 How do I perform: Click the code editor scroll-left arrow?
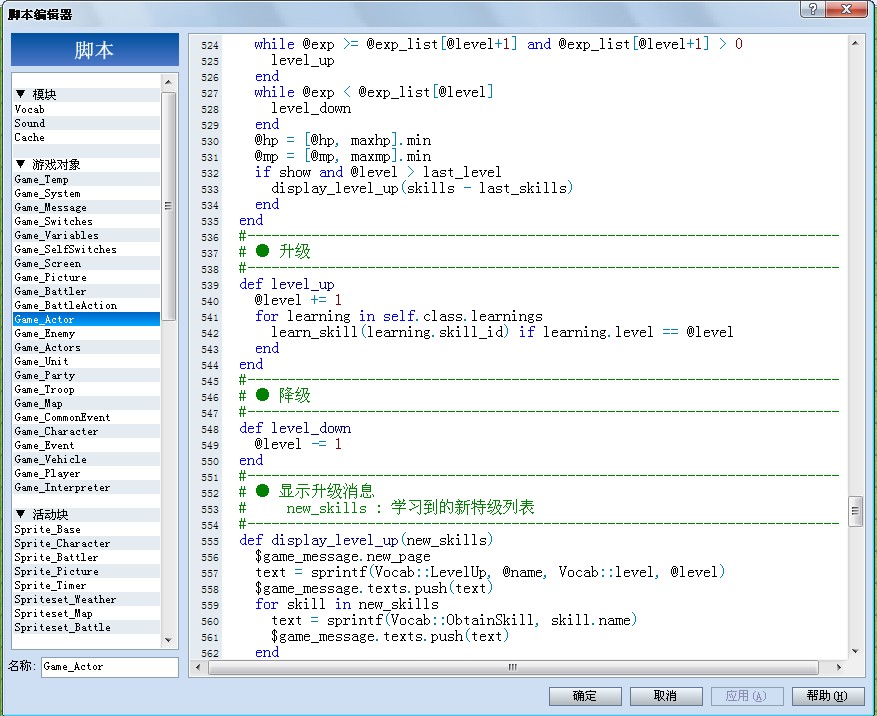pos(198,667)
